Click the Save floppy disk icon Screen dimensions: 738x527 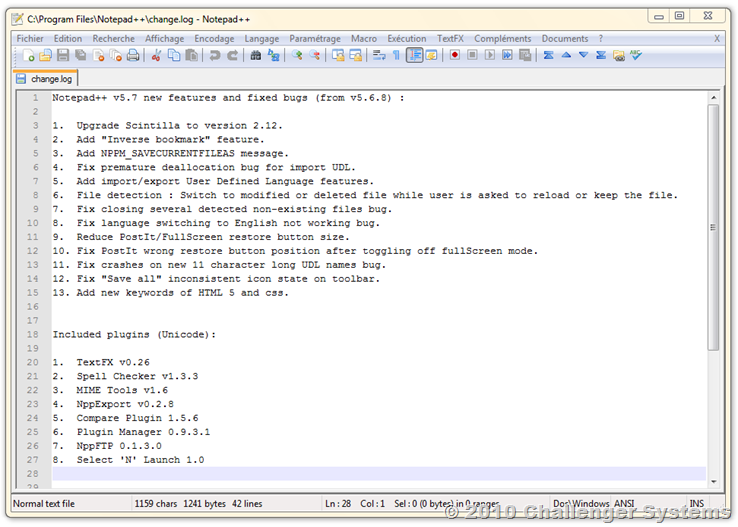click(63, 56)
